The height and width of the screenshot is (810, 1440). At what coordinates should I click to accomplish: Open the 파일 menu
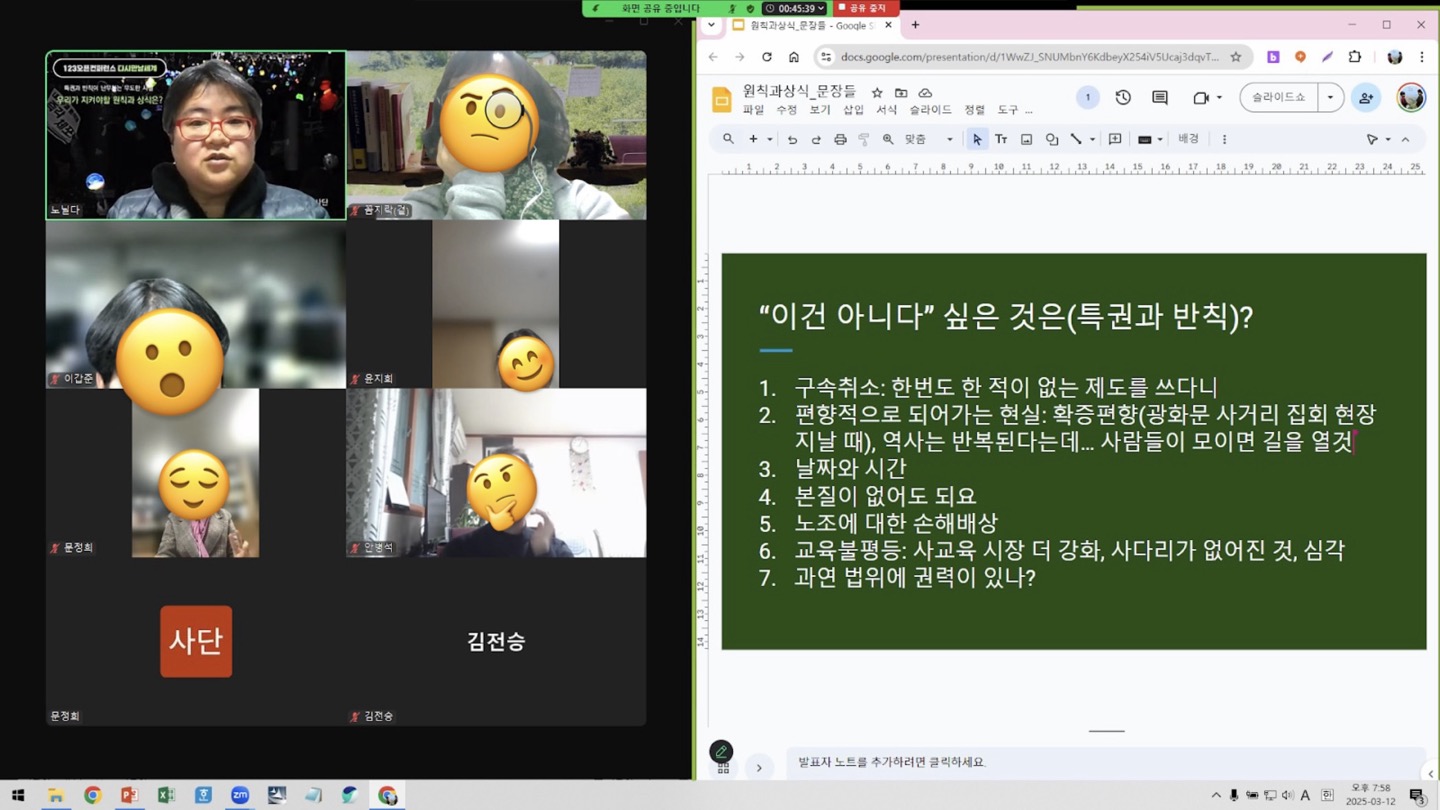[753, 110]
